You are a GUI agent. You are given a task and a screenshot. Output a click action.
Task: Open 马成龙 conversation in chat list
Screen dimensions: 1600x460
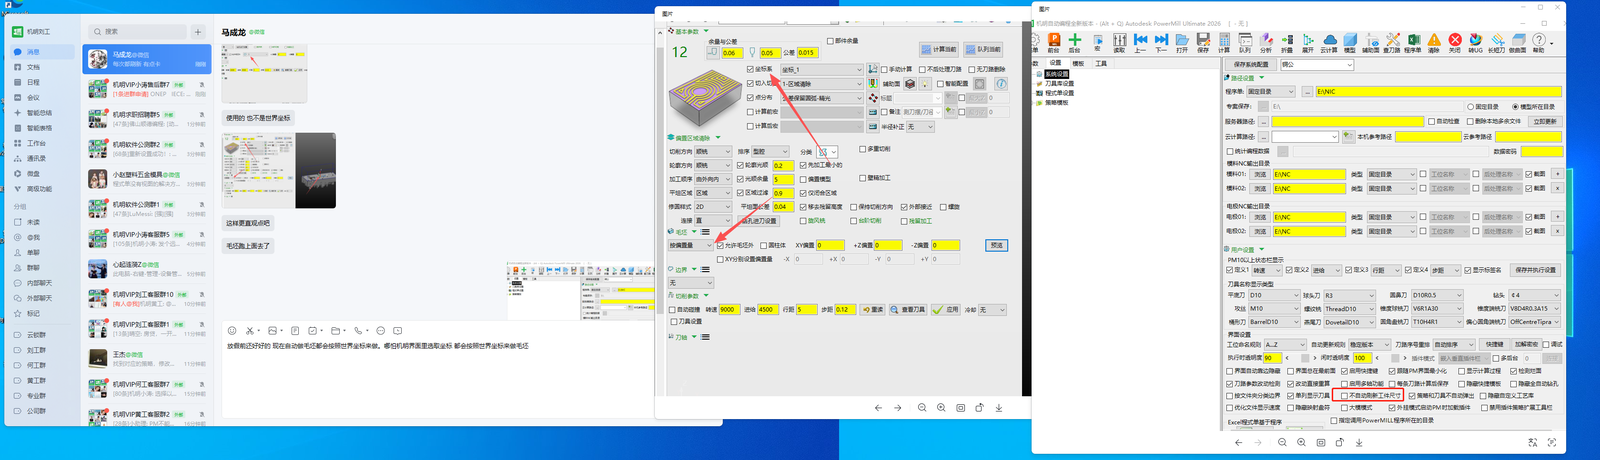point(147,59)
